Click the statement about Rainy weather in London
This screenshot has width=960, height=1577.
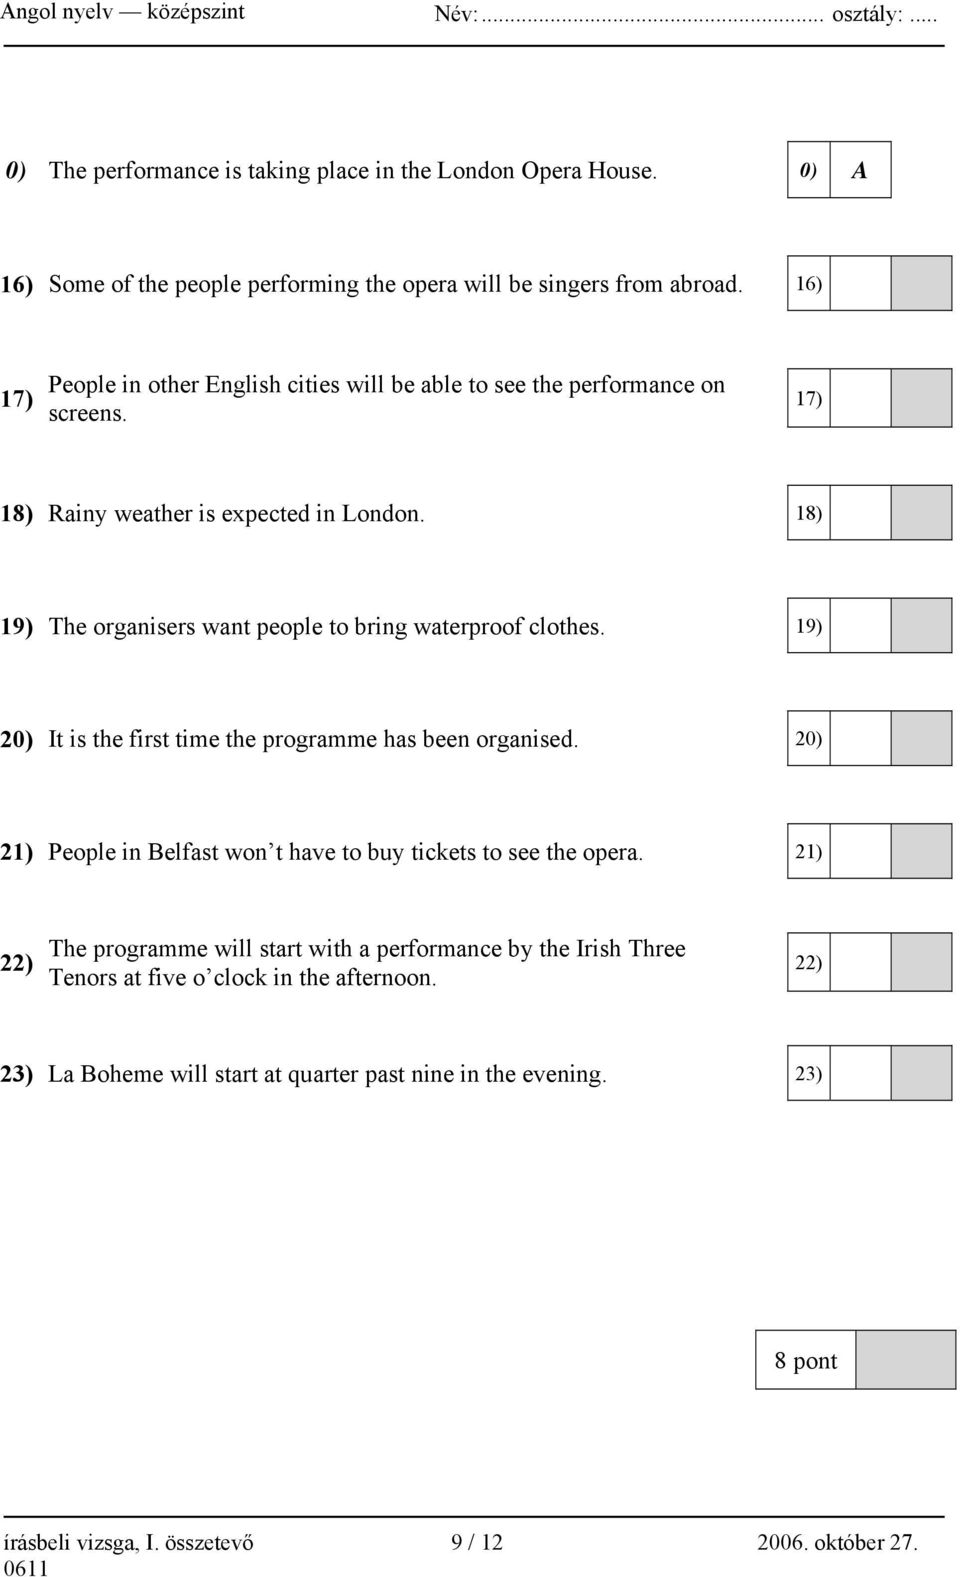coord(237,514)
